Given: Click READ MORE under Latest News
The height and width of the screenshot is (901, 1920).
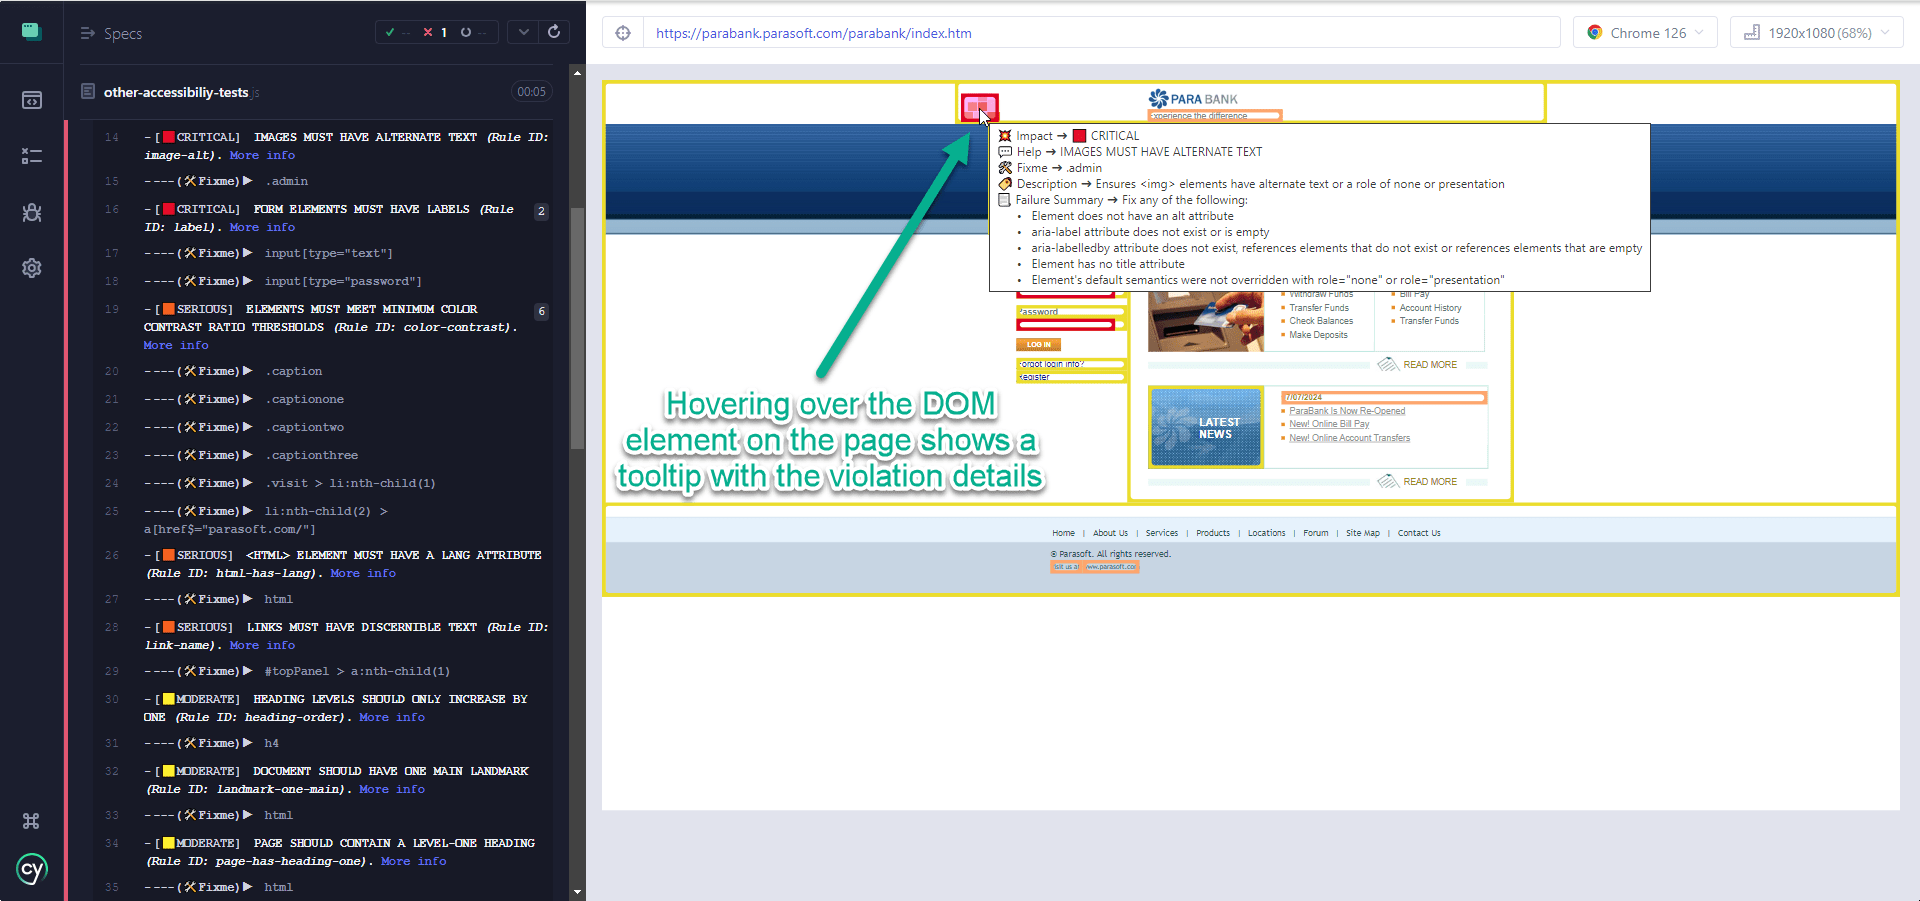Looking at the screenshot, I should click(1429, 481).
